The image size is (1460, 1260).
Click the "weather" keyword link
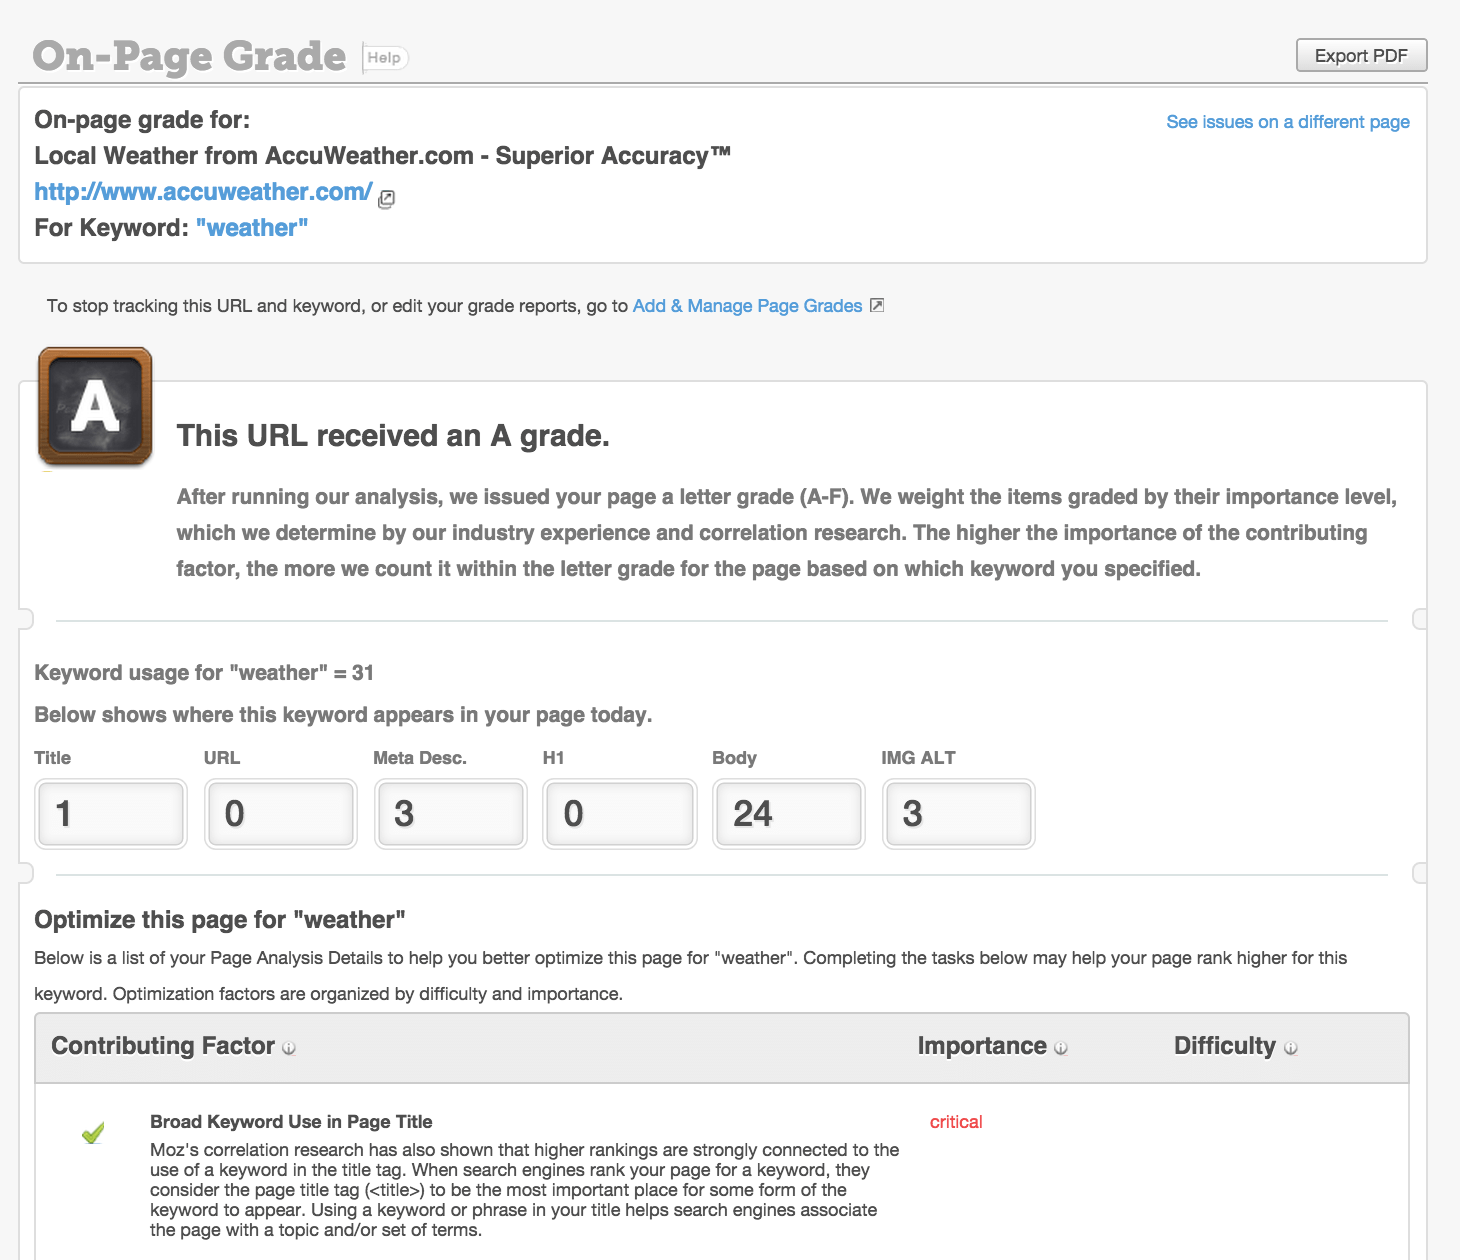252,228
